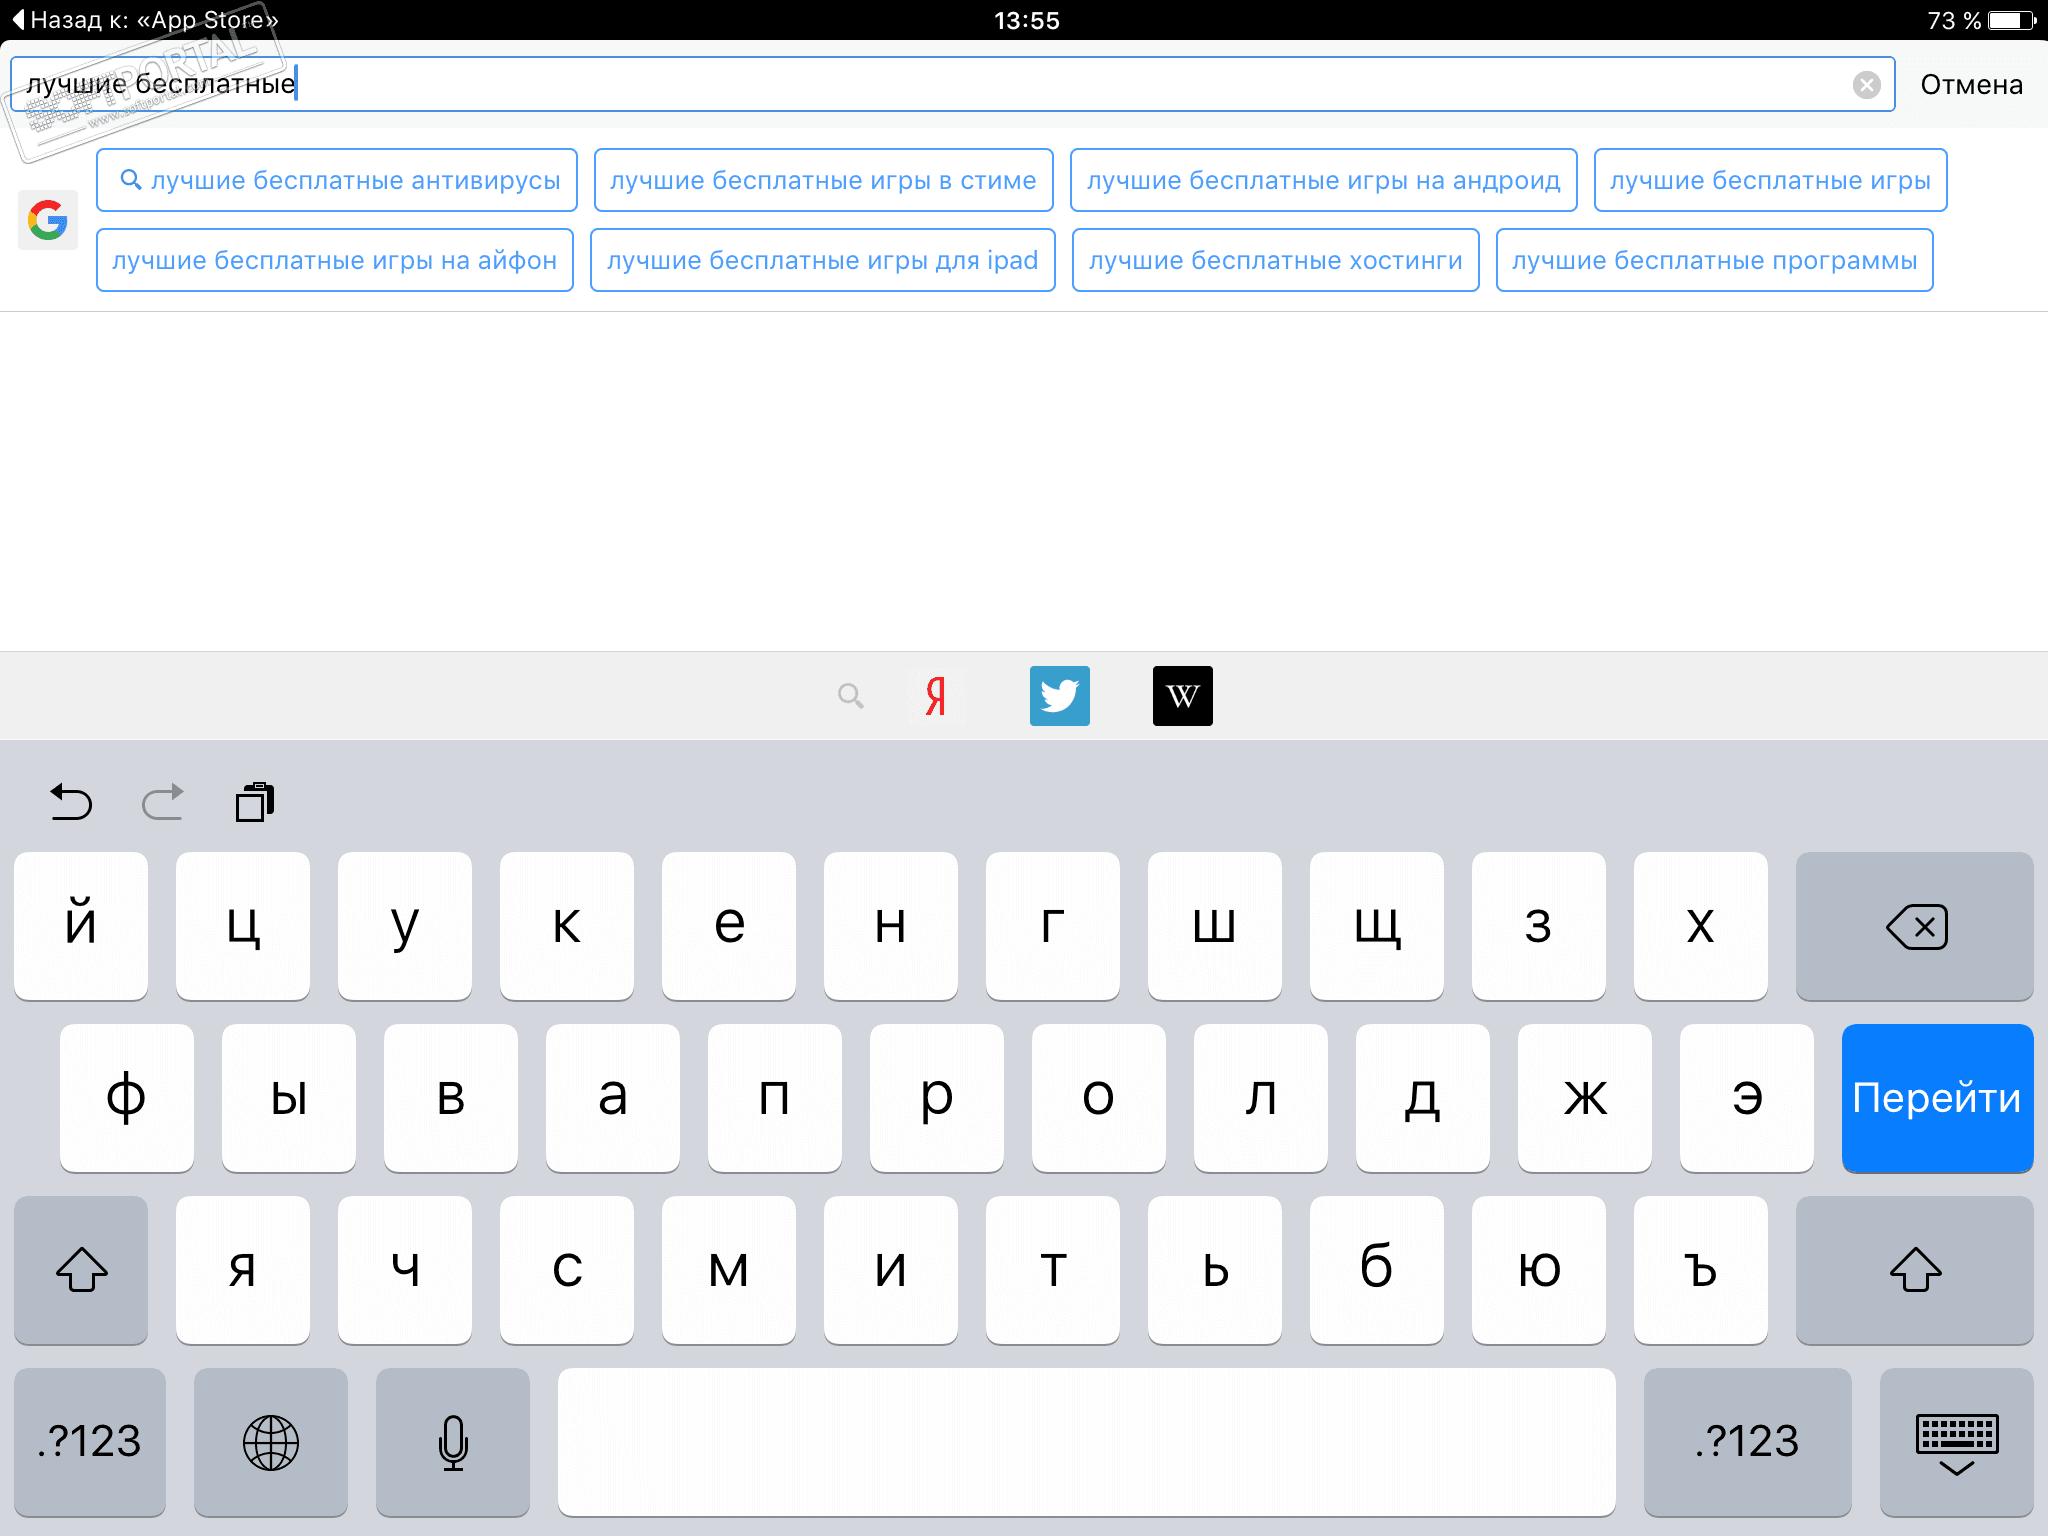Tap the paste clipboard icon
This screenshot has height=1536, width=2048.
pos(255,802)
